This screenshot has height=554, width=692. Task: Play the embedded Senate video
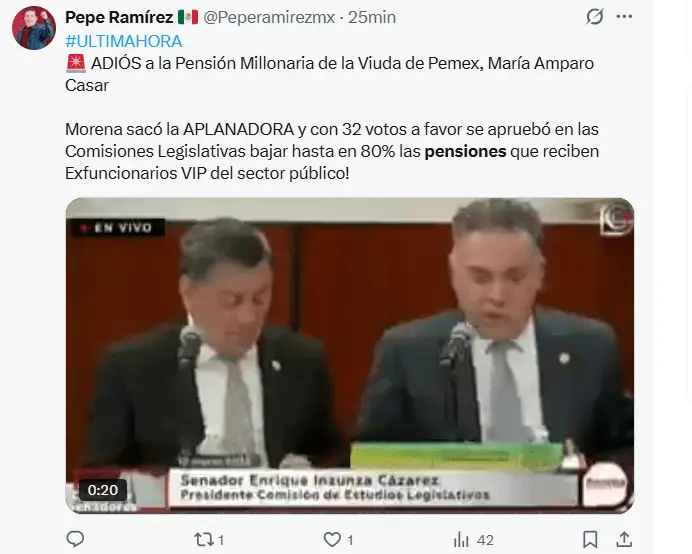350,355
